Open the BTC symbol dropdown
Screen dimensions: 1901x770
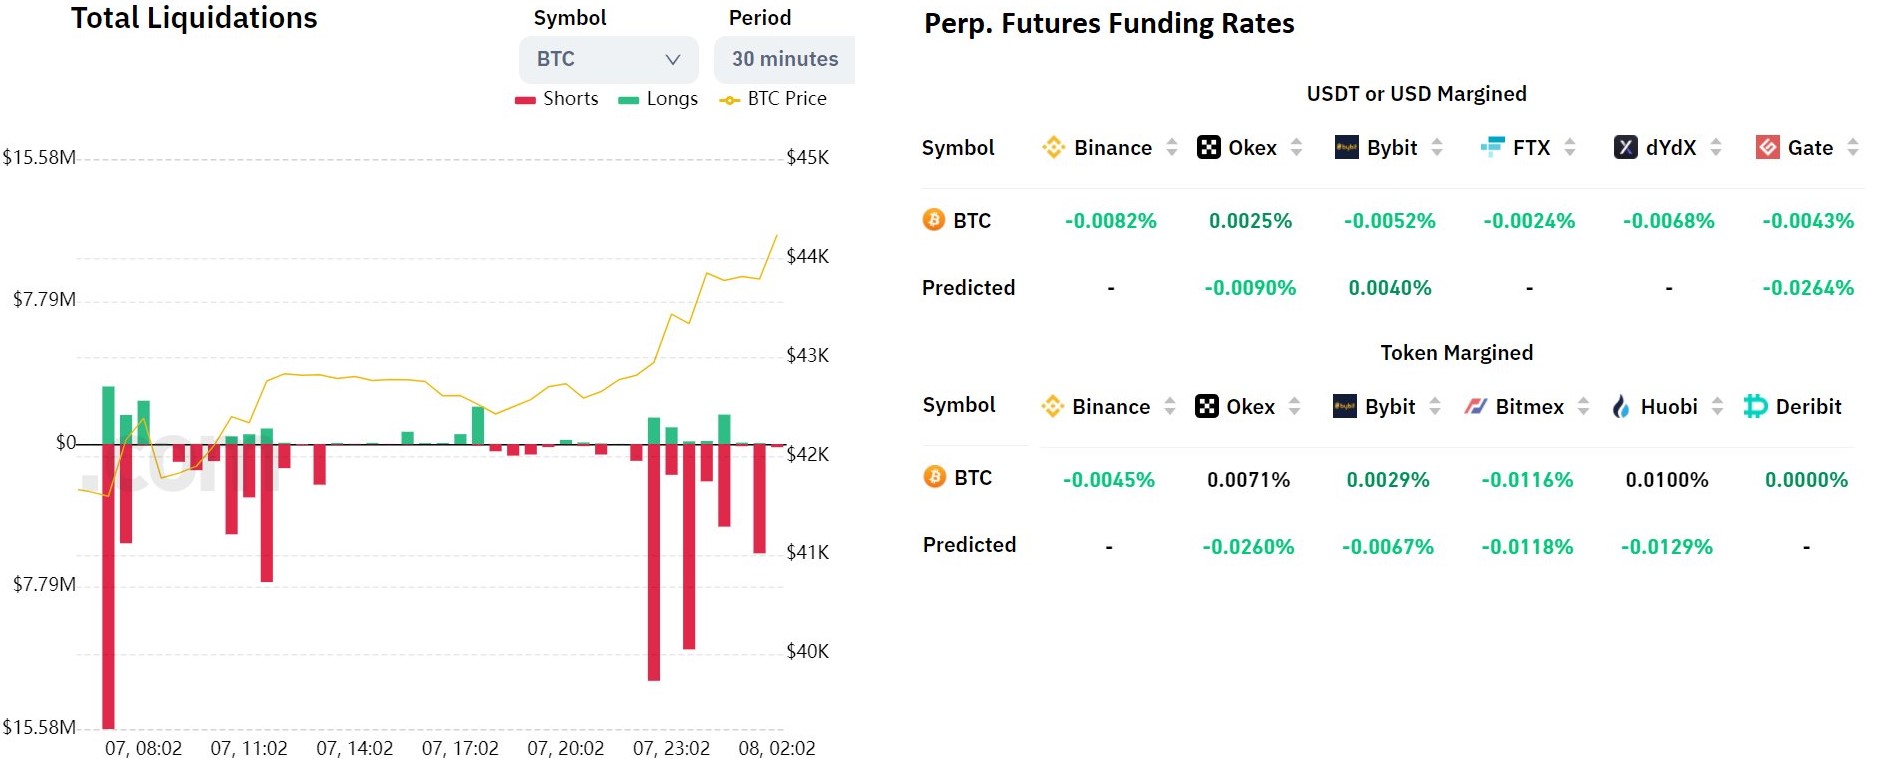point(608,60)
